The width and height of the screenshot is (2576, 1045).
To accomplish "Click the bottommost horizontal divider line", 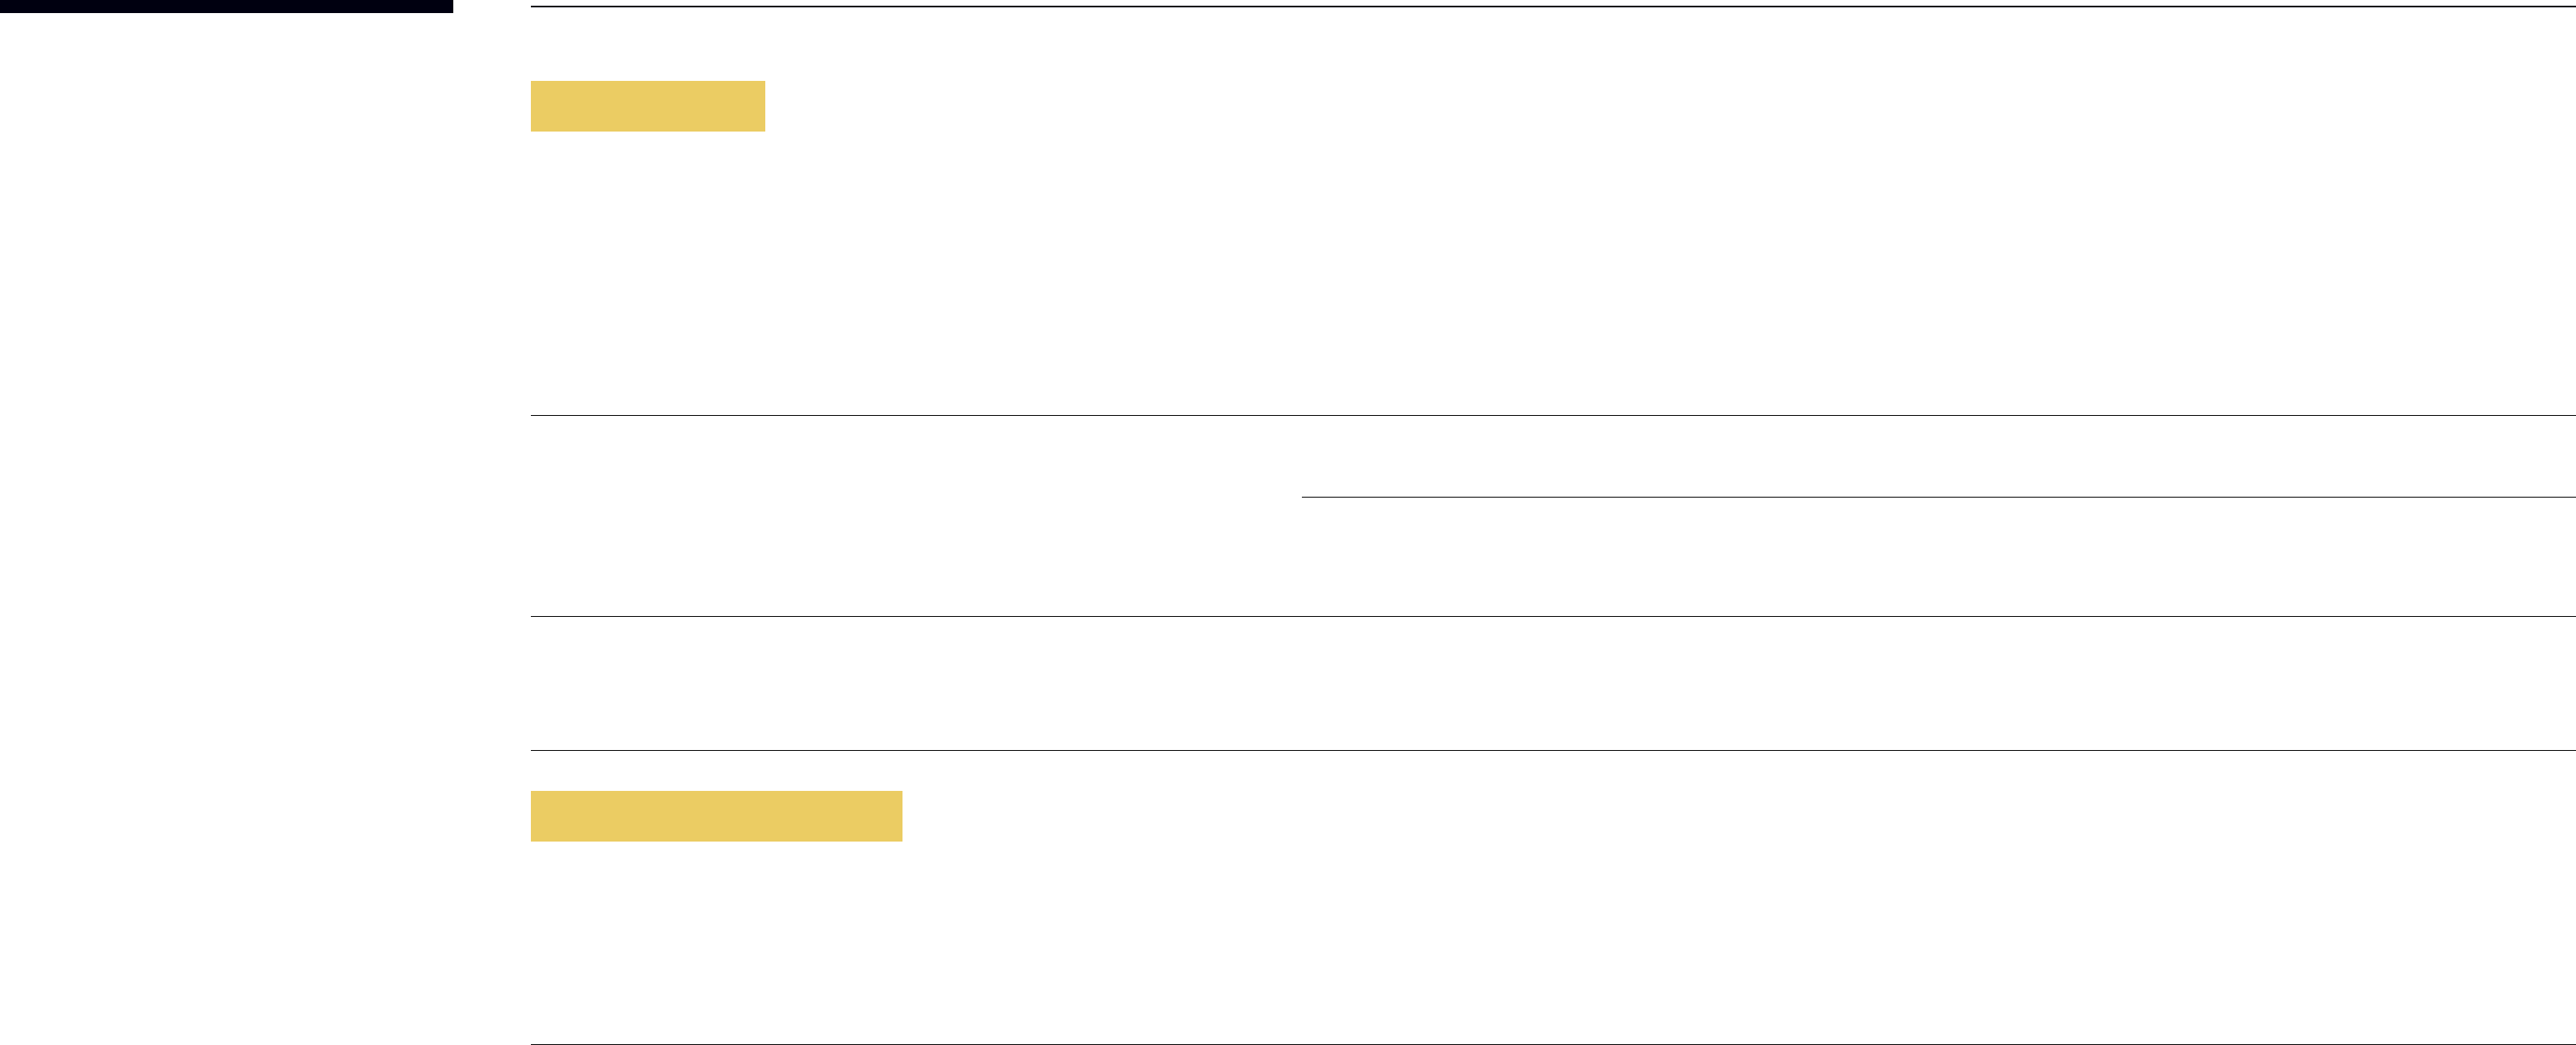I will click(x=1553, y=1044).
